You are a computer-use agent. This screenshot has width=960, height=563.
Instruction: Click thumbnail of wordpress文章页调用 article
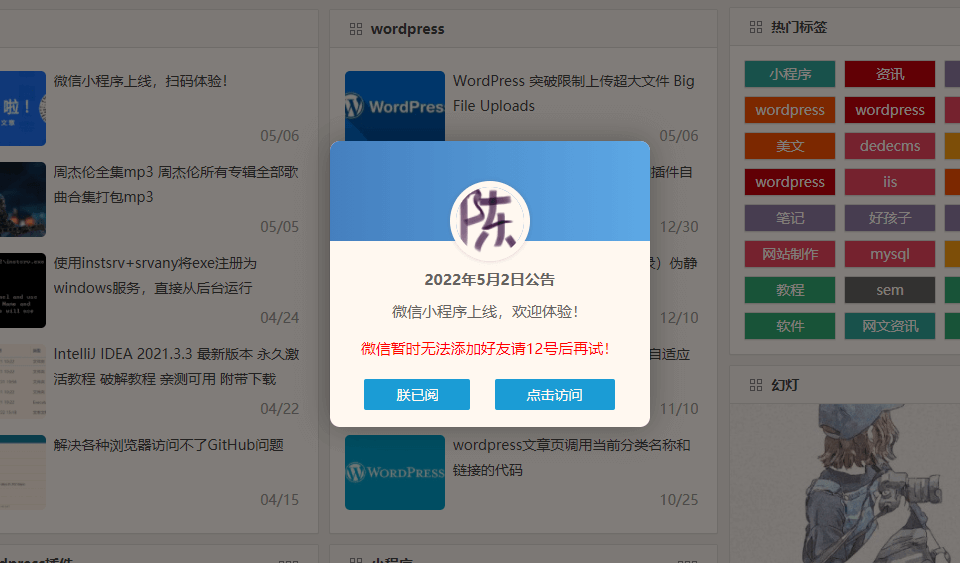click(x=395, y=472)
